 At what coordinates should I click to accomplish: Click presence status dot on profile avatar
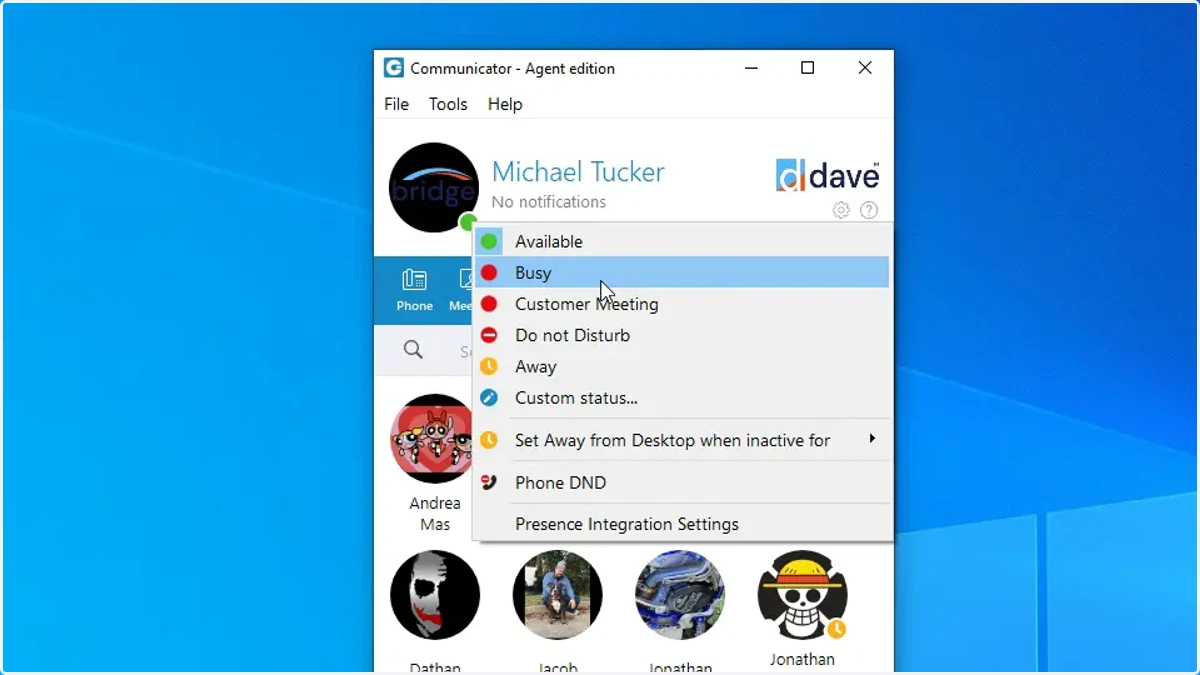pyautogui.click(x=467, y=222)
